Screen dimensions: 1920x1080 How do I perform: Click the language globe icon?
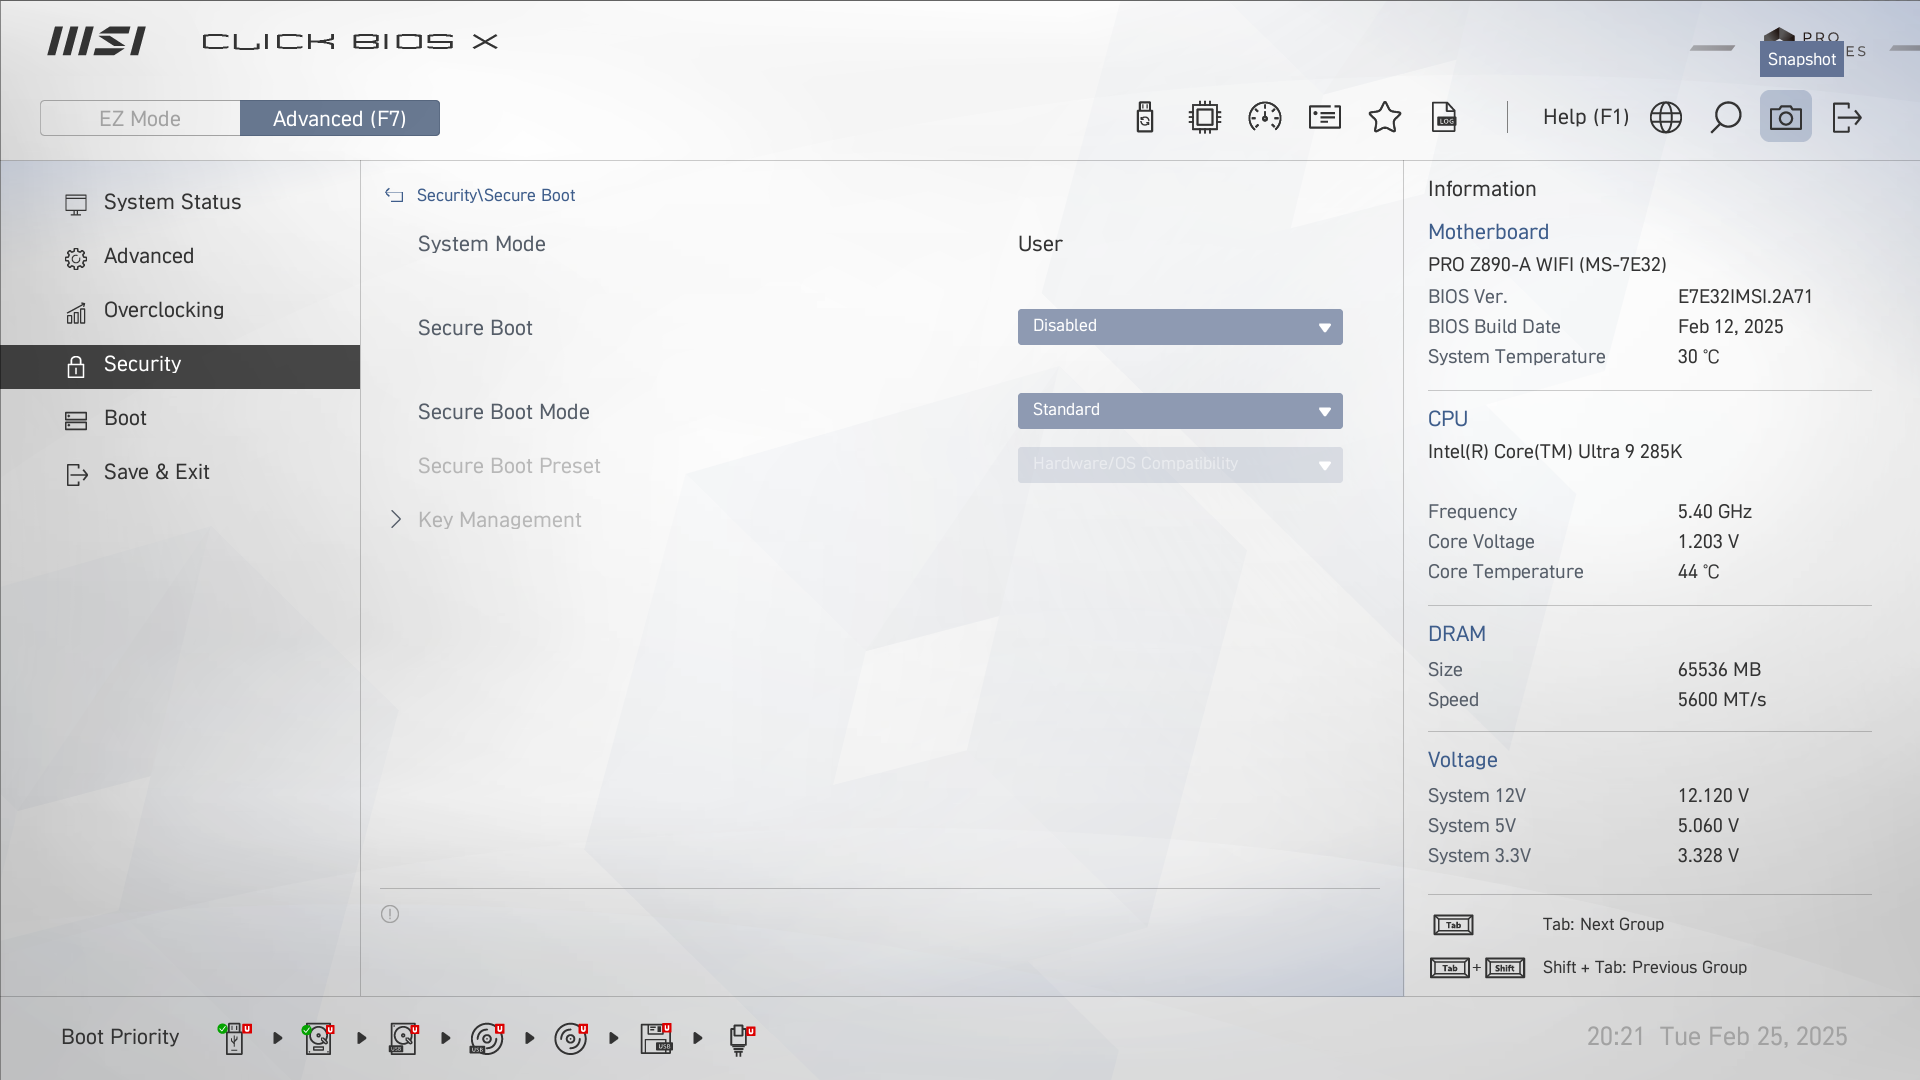pos(1666,118)
